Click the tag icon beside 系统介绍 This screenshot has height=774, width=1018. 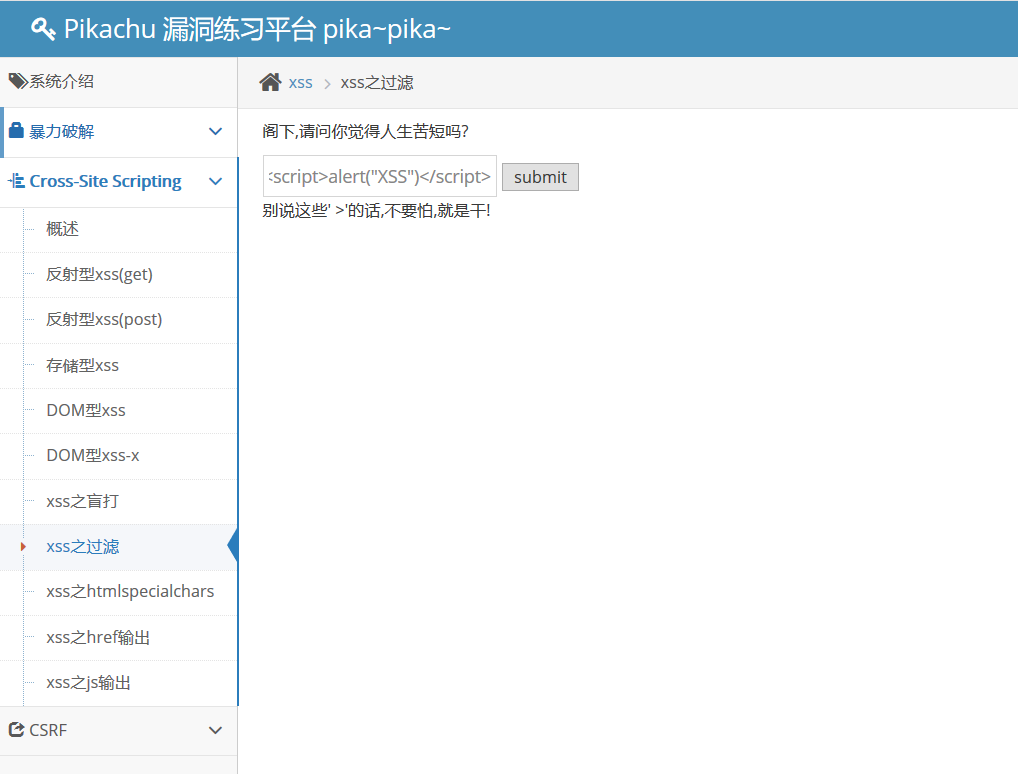(18, 81)
